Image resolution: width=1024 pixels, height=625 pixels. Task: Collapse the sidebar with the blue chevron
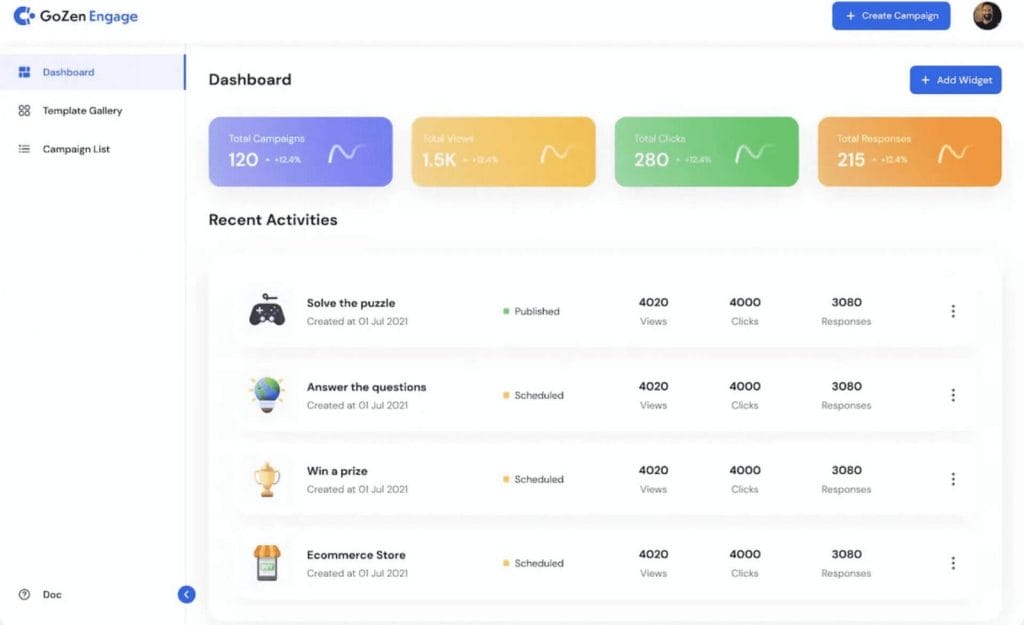click(186, 594)
